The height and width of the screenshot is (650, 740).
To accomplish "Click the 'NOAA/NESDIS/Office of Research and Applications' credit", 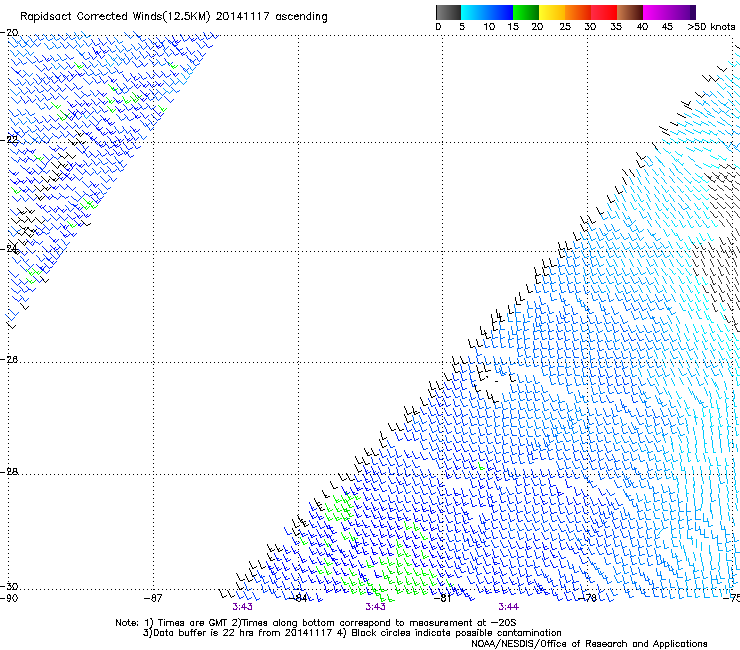I will 589,644.
